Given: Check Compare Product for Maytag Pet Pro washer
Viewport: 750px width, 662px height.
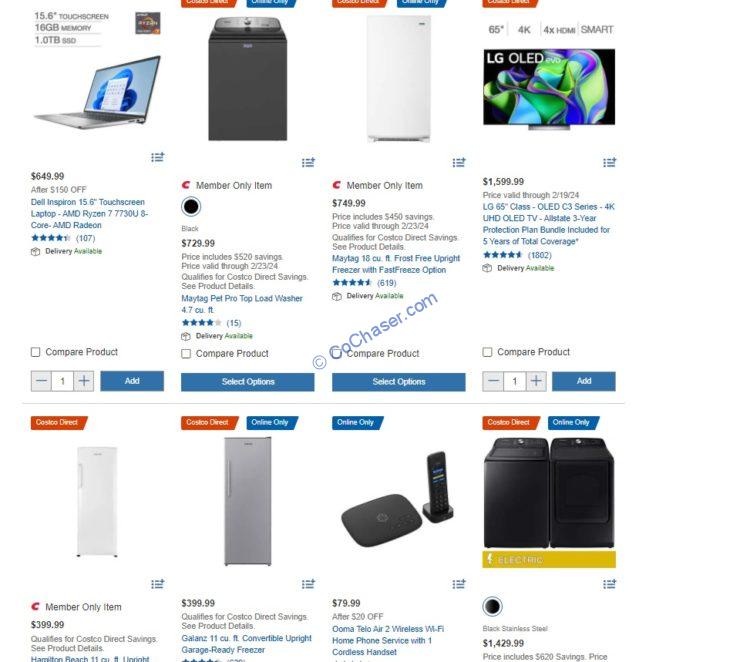Looking at the screenshot, I should [186, 353].
